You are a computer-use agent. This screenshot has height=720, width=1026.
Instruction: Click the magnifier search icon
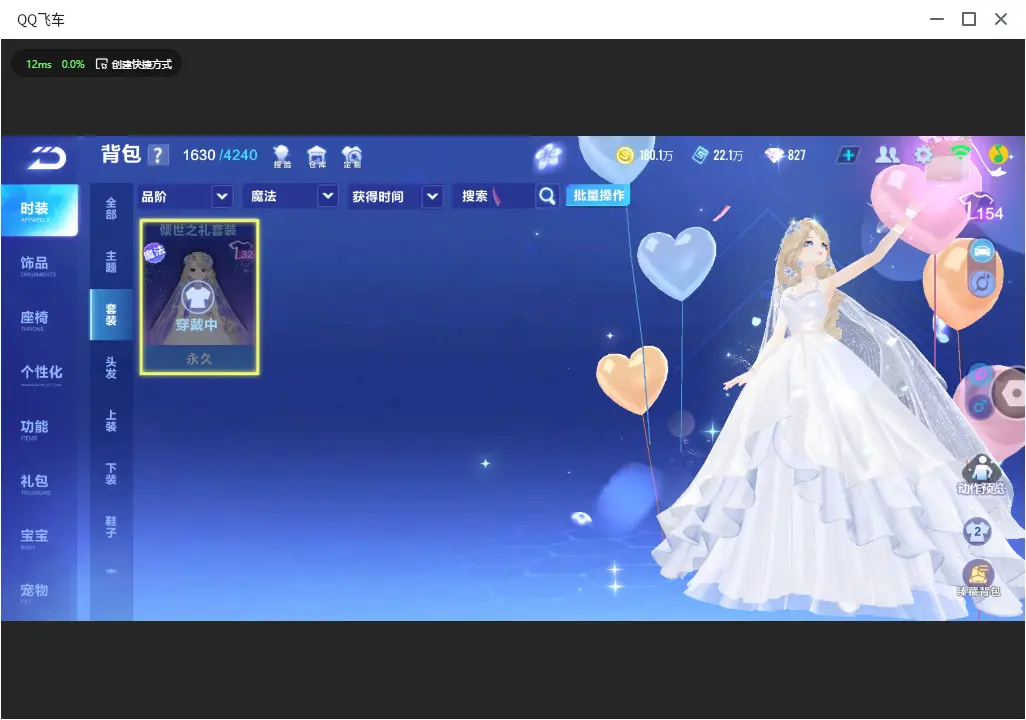(x=547, y=196)
